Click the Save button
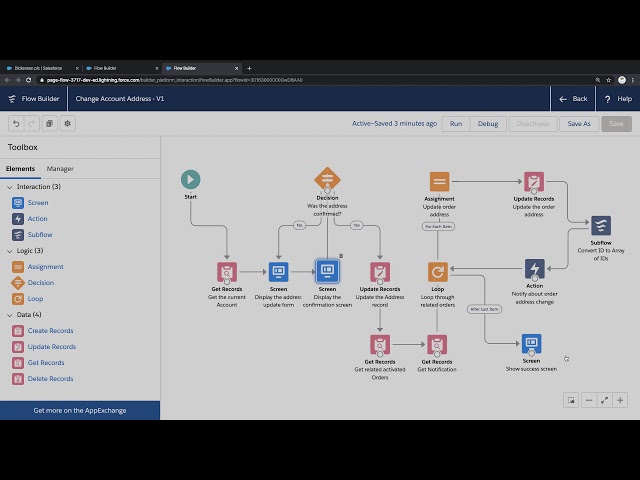 coord(616,124)
